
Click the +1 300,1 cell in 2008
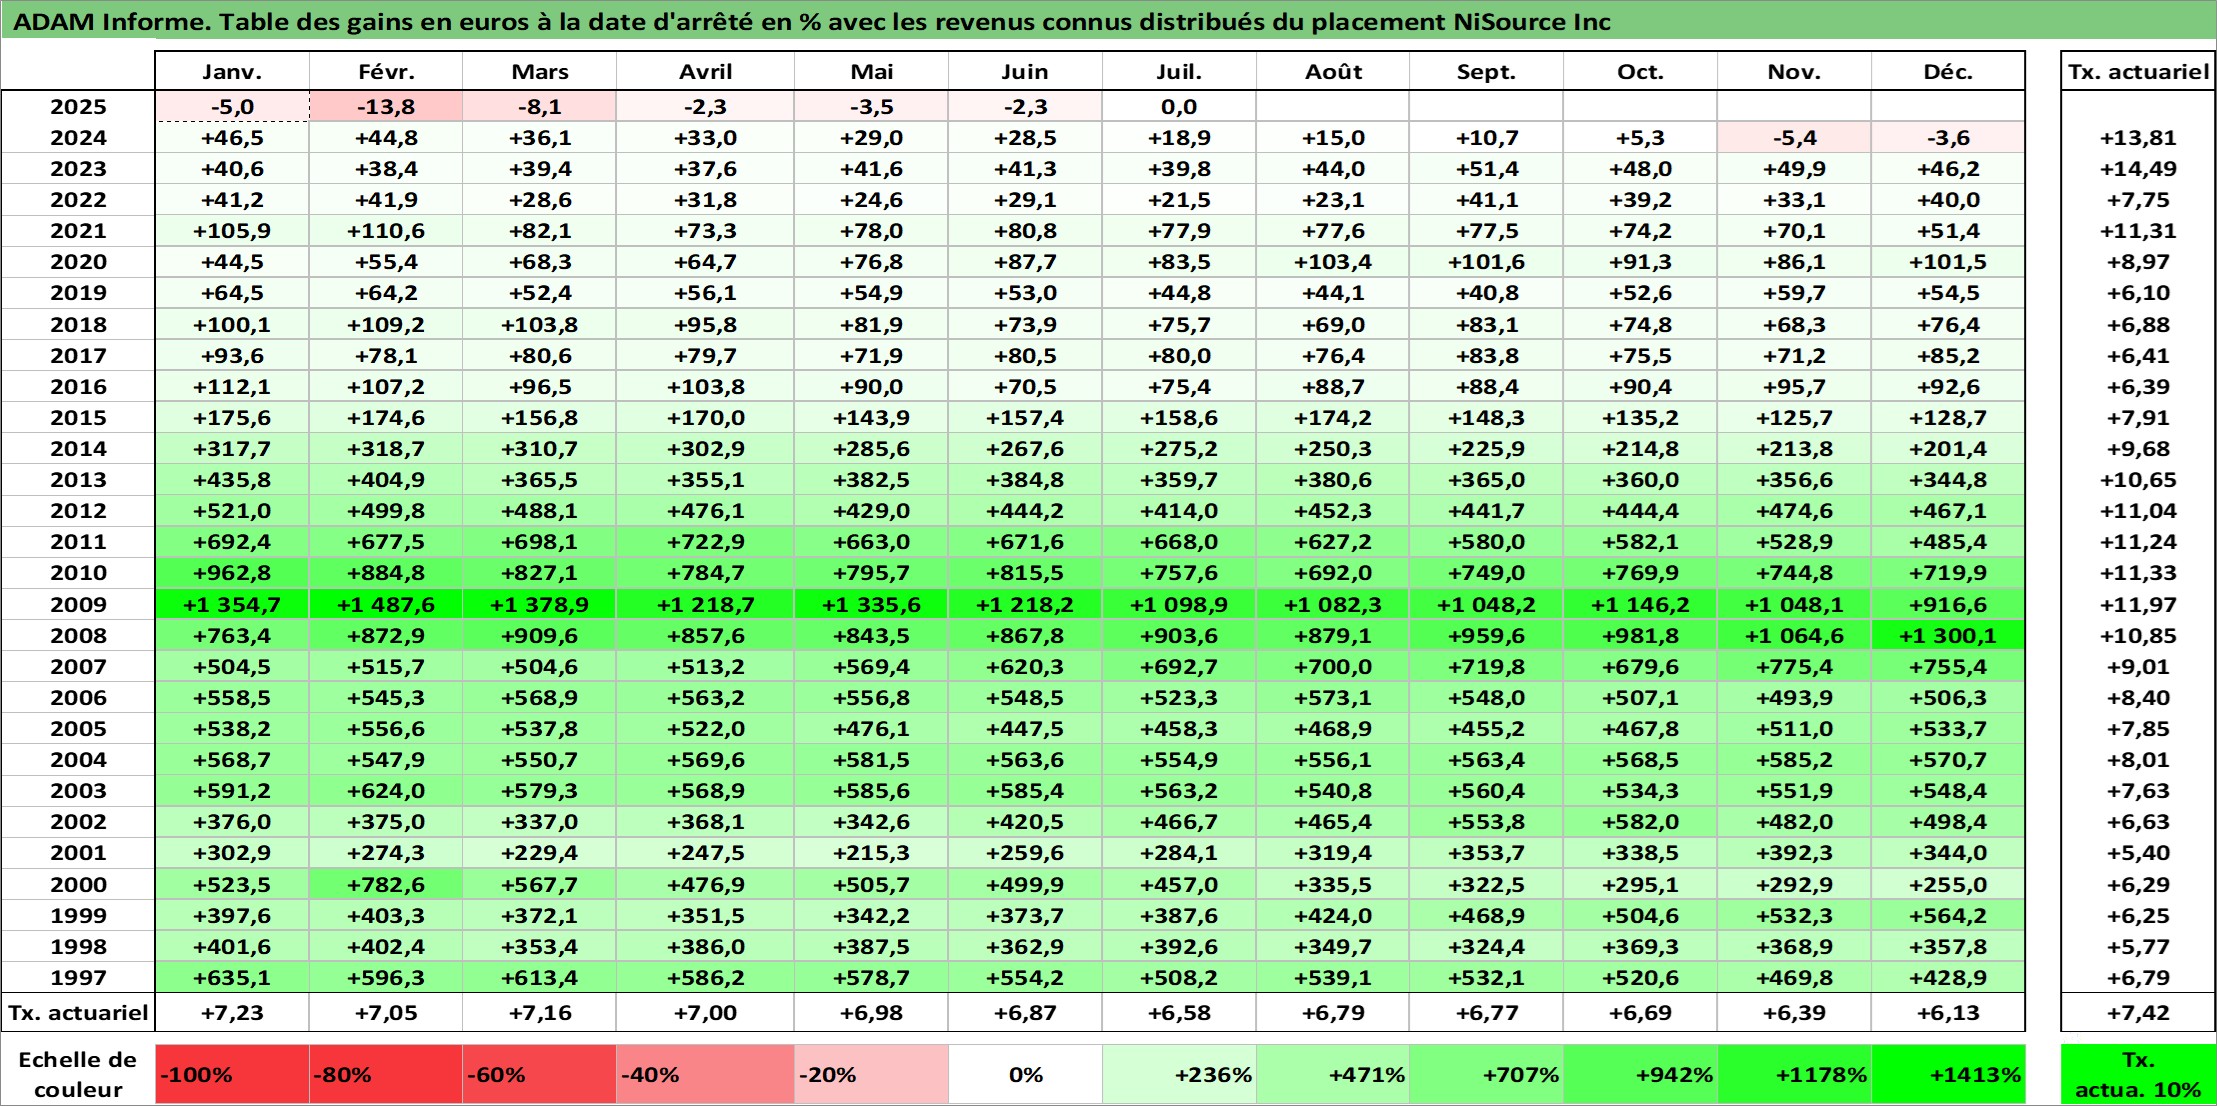tap(1948, 636)
